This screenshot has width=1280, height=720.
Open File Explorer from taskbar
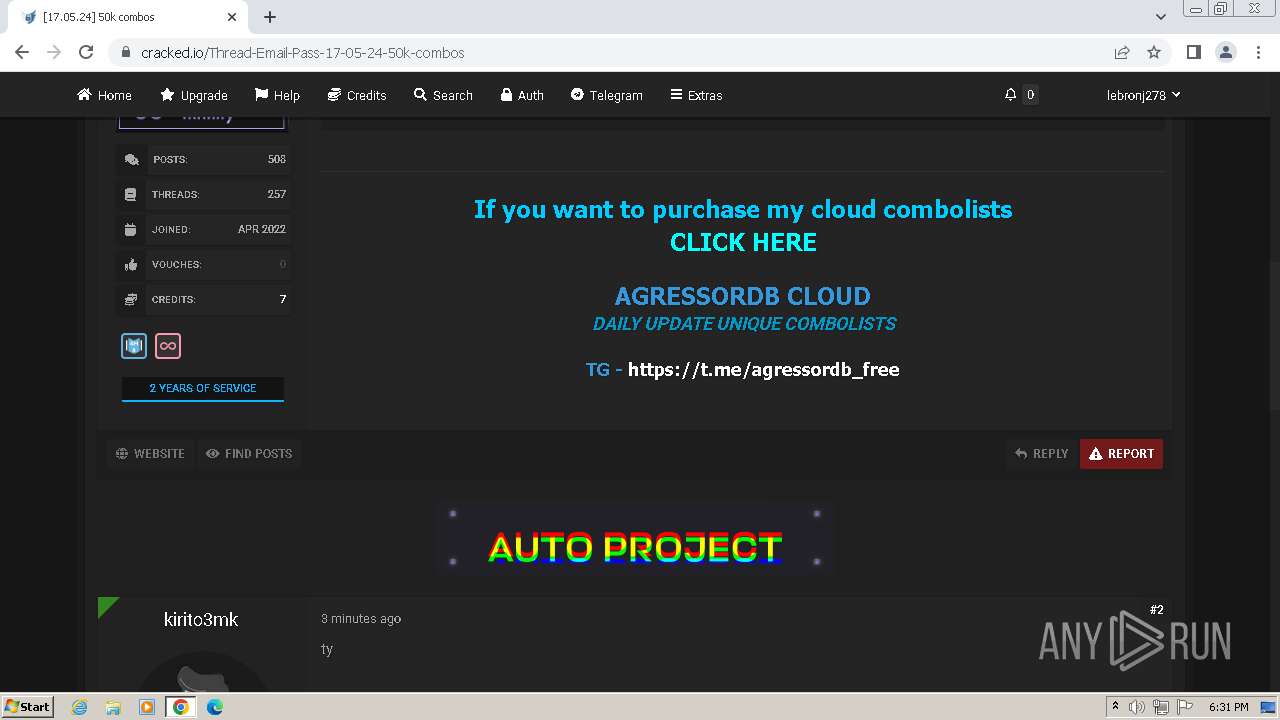tap(113, 707)
